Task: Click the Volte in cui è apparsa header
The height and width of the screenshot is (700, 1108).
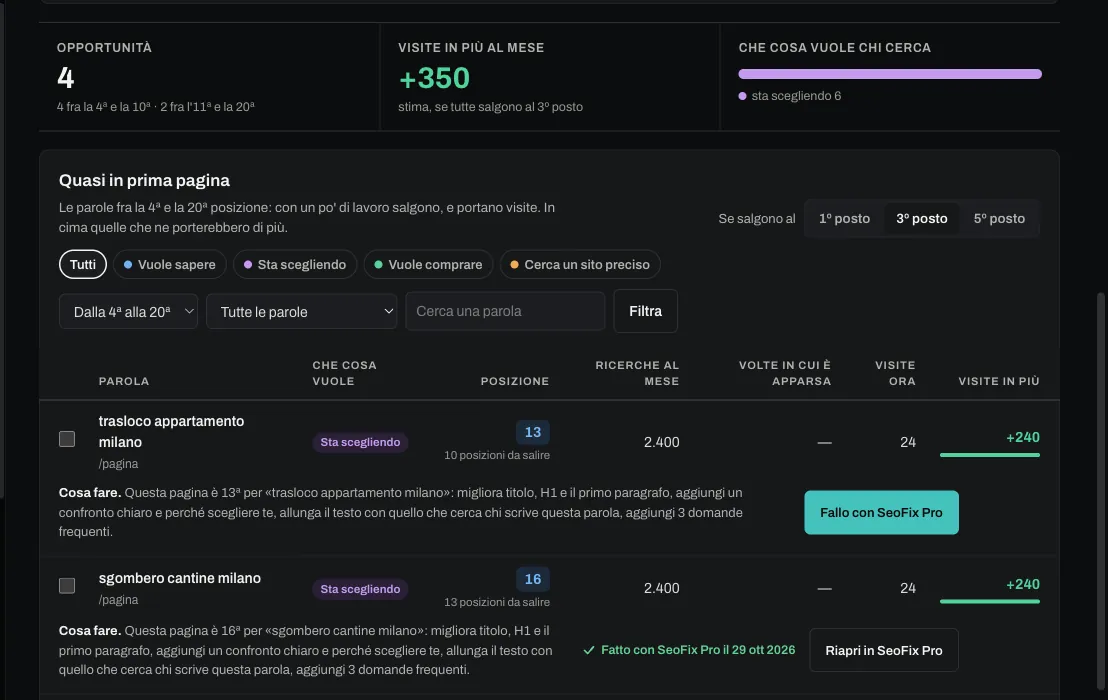Action: [785, 373]
